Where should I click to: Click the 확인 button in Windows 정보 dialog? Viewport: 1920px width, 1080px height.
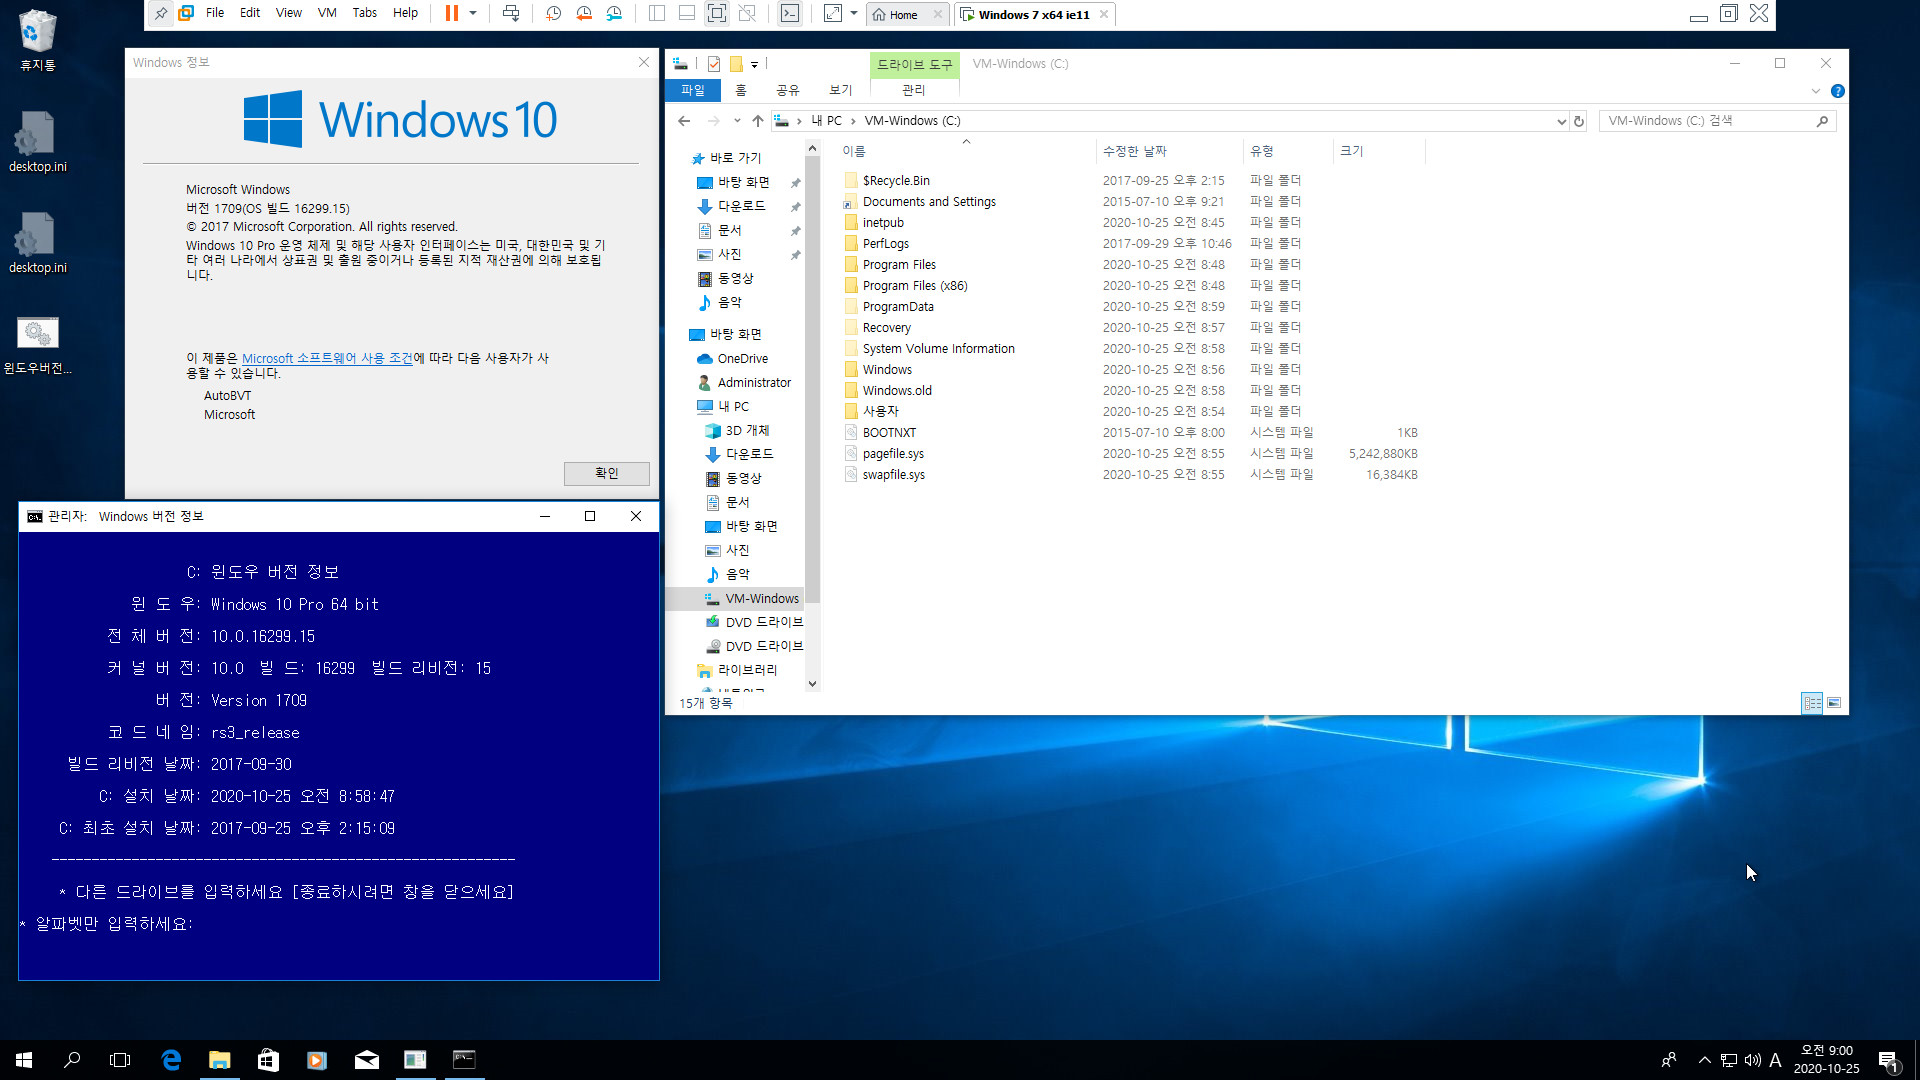(607, 473)
